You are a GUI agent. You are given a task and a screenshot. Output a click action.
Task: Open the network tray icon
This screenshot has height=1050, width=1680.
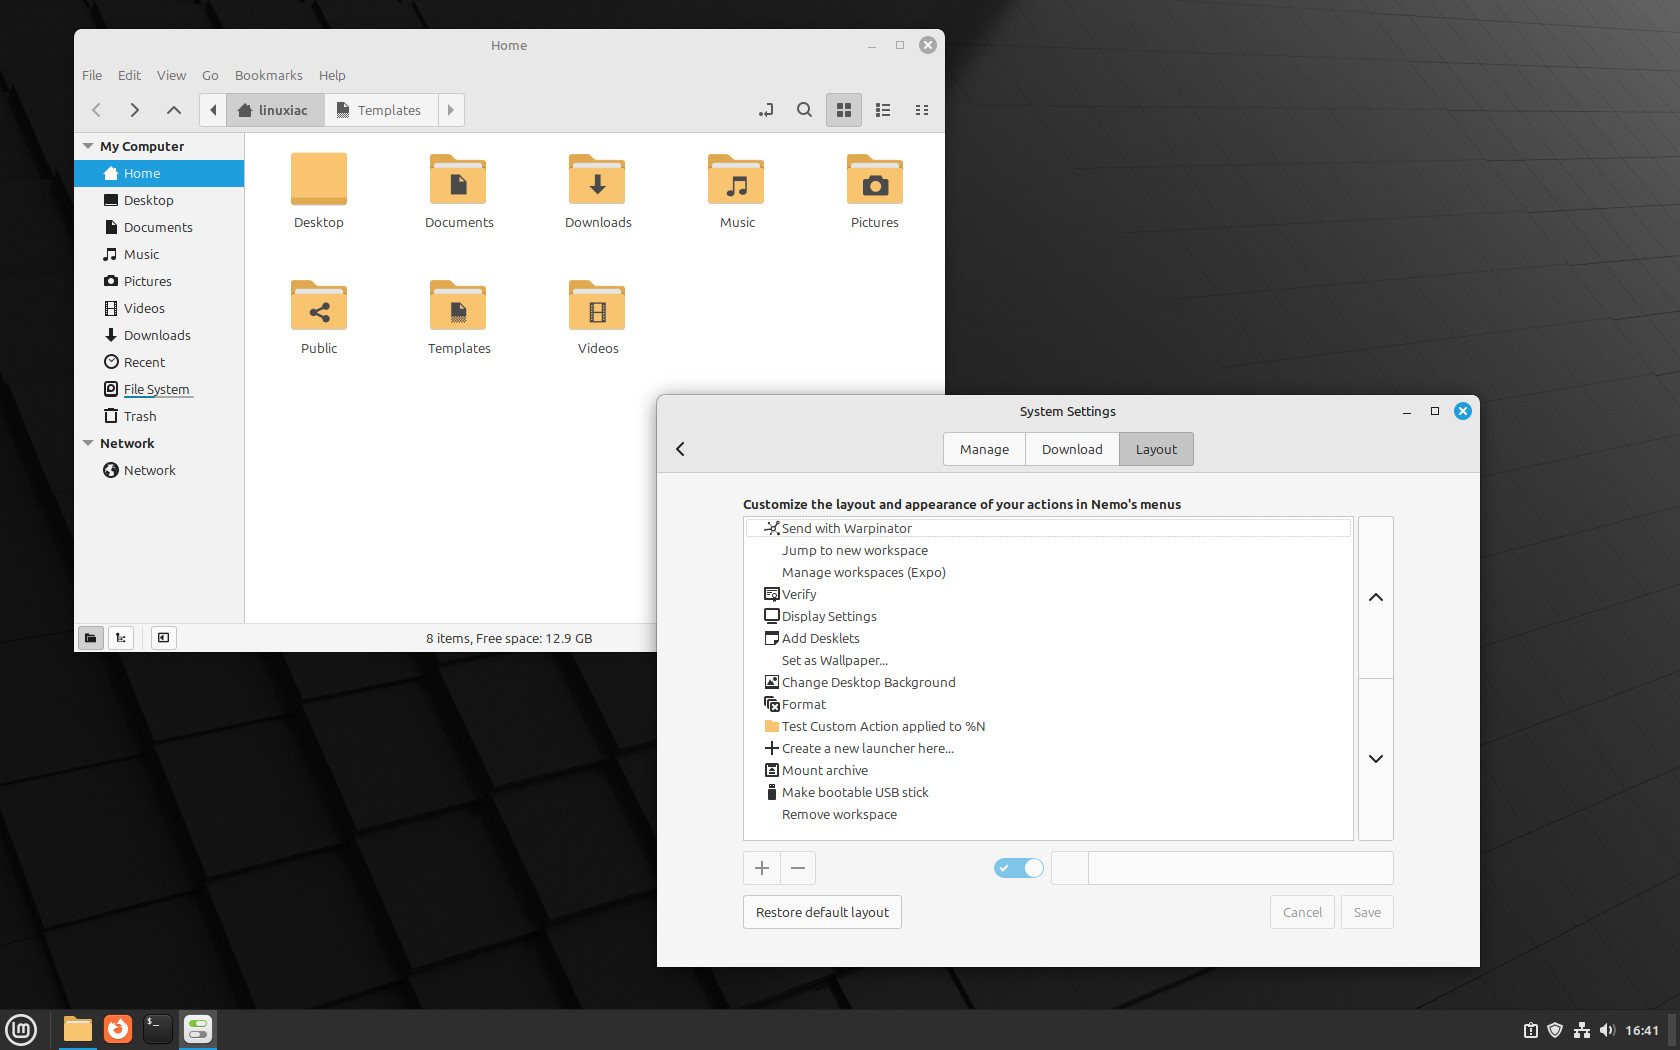pos(1581,1030)
